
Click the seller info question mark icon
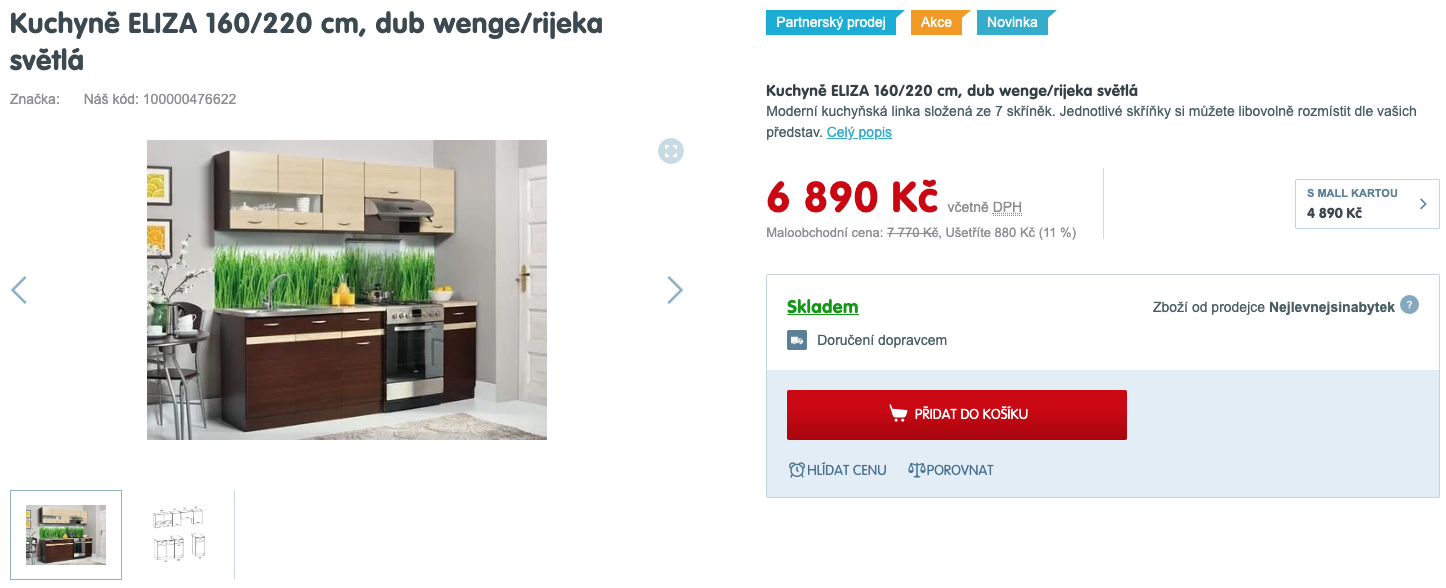[1409, 305]
